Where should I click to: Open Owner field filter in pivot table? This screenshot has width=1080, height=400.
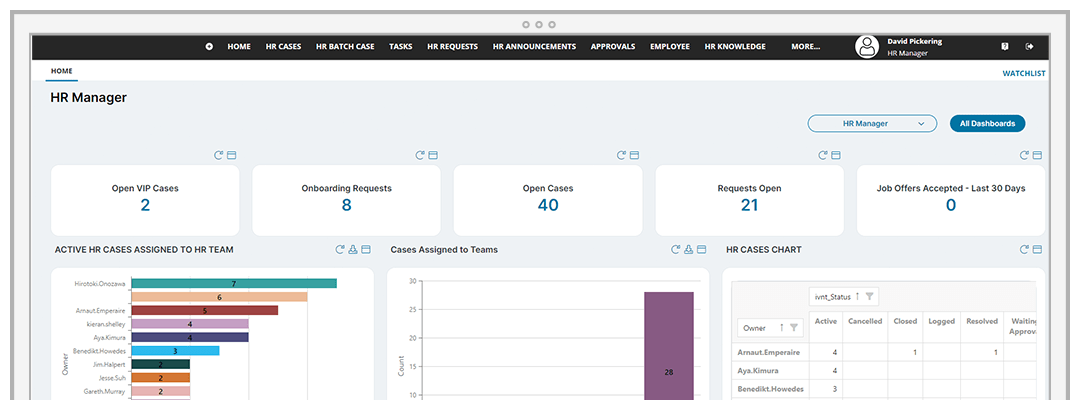[794, 327]
